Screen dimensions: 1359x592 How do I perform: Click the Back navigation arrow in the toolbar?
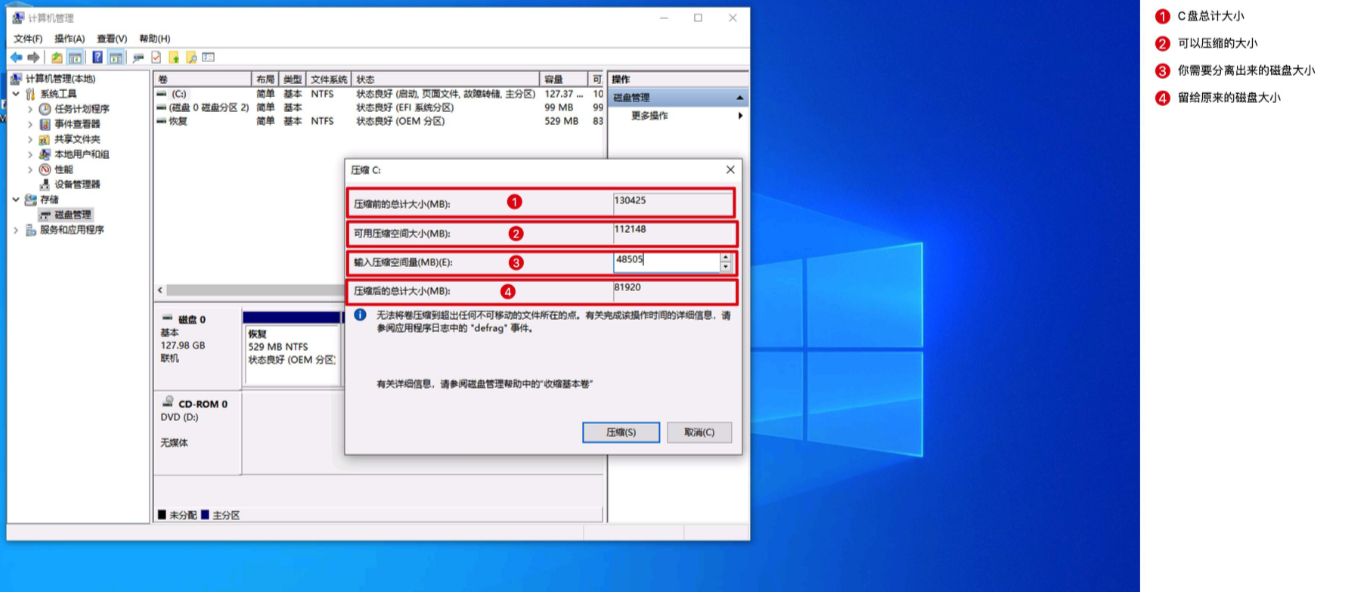[16, 57]
